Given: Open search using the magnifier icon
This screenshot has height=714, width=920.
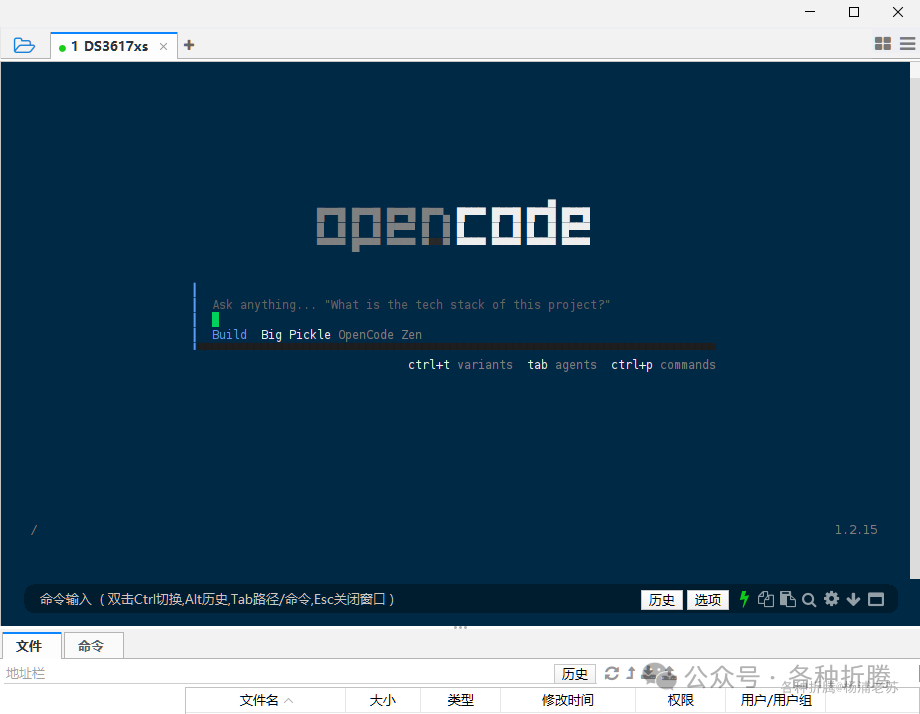Looking at the screenshot, I should (809, 599).
